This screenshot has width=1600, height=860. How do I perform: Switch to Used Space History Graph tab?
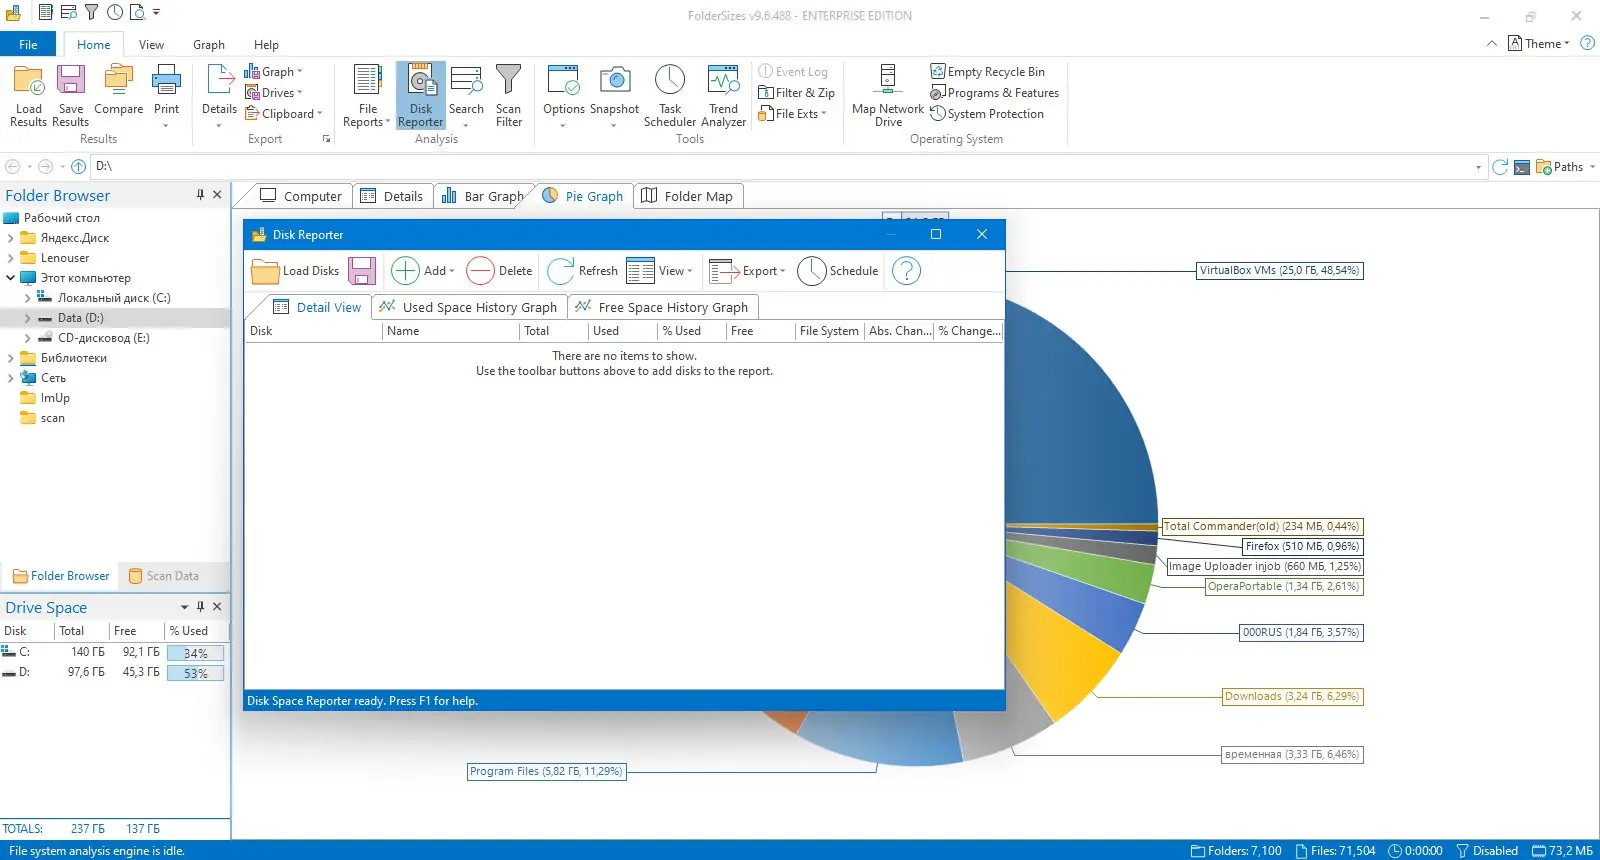click(x=469, y=307)
